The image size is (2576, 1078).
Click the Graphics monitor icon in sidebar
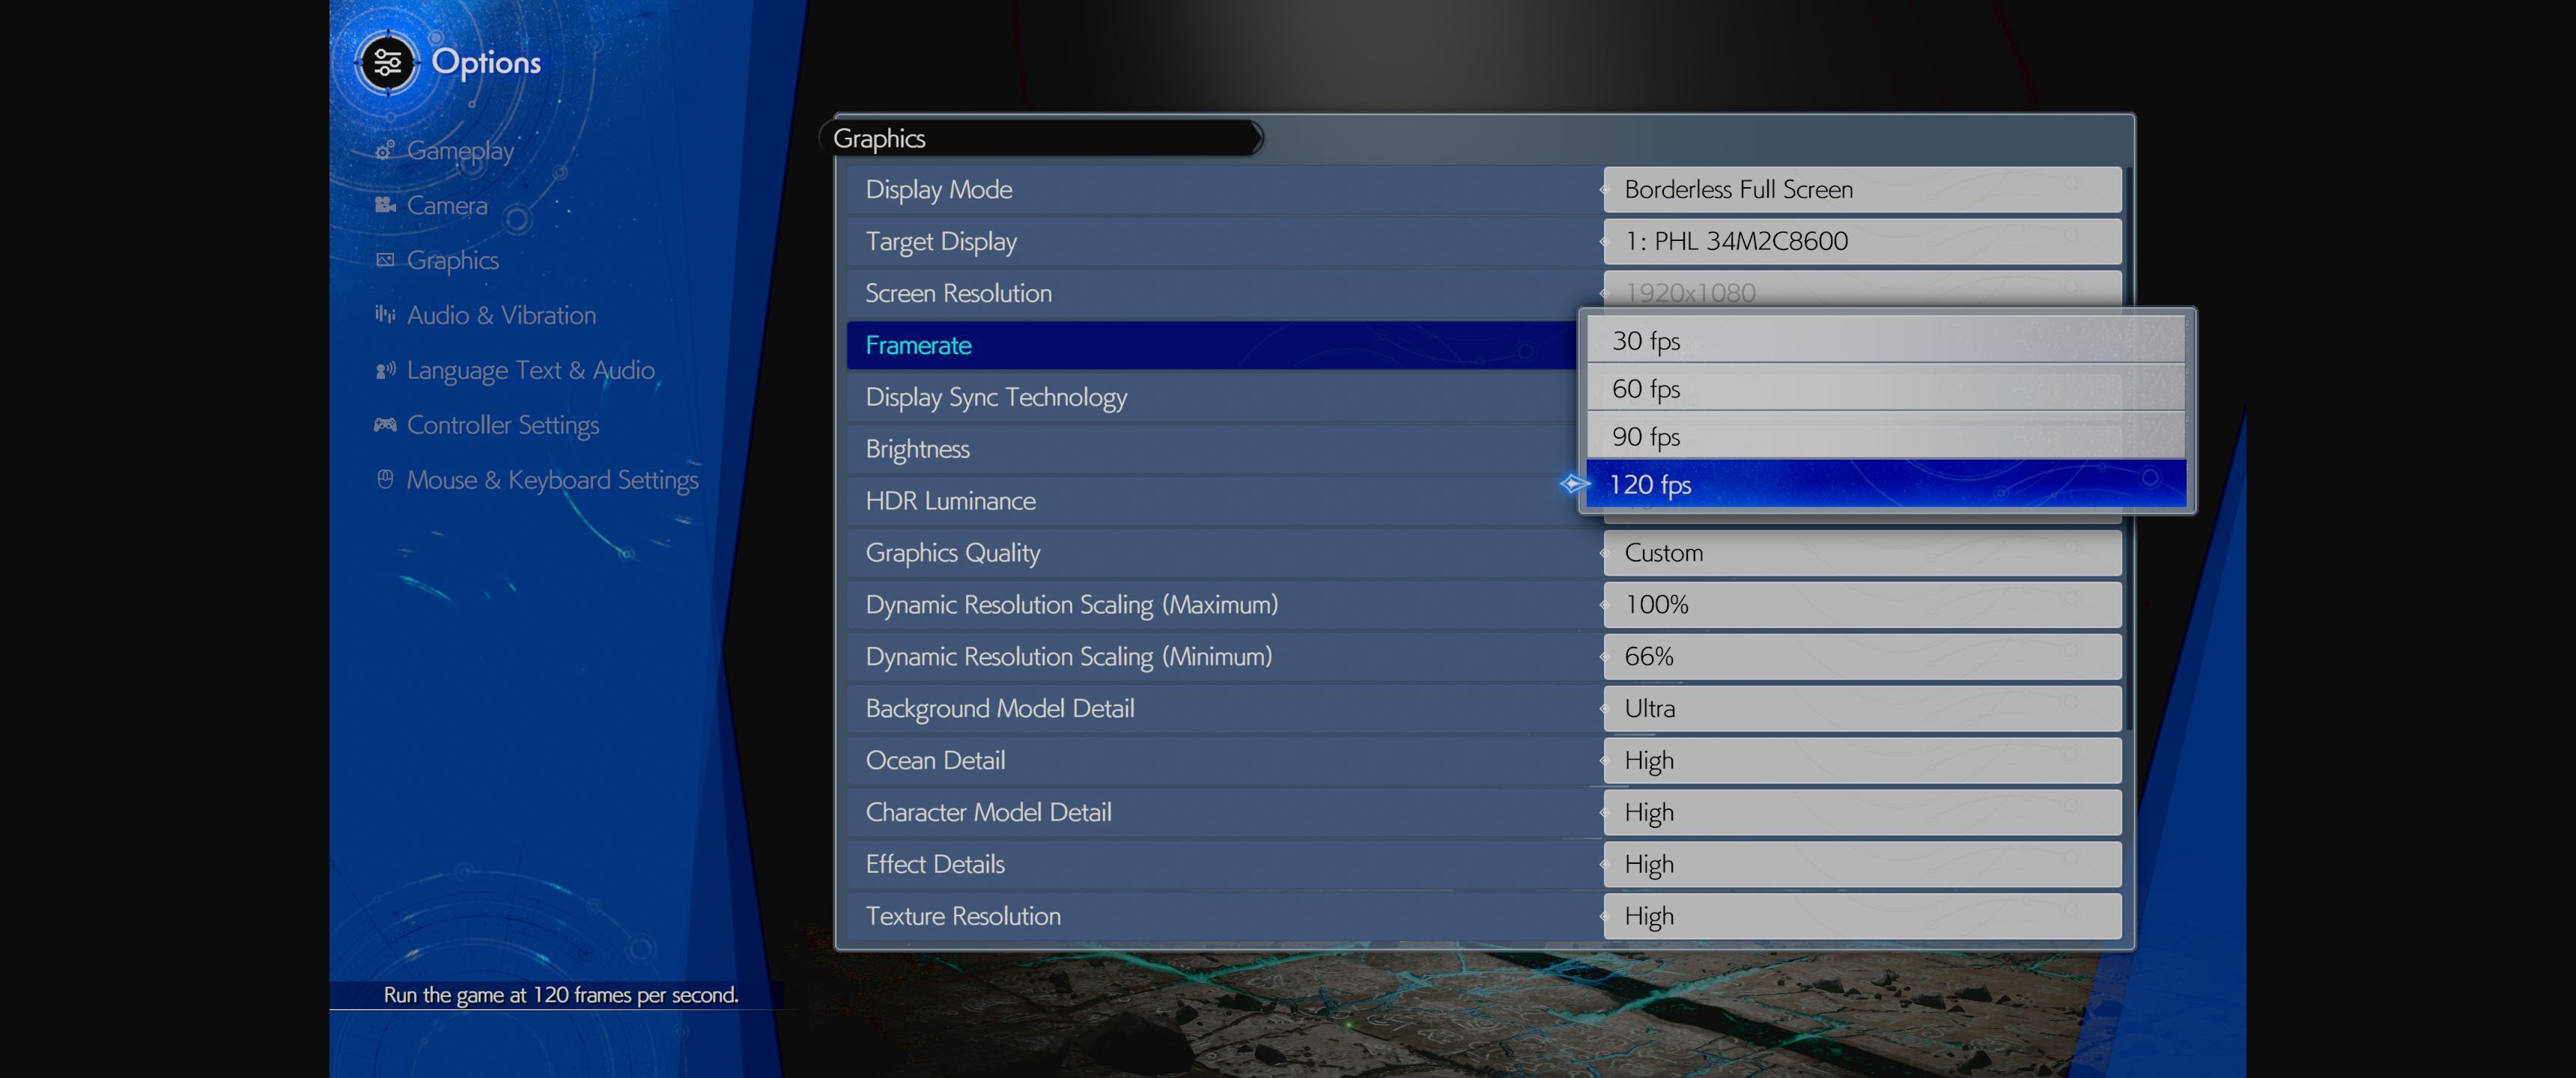click(x=384, y=260)
